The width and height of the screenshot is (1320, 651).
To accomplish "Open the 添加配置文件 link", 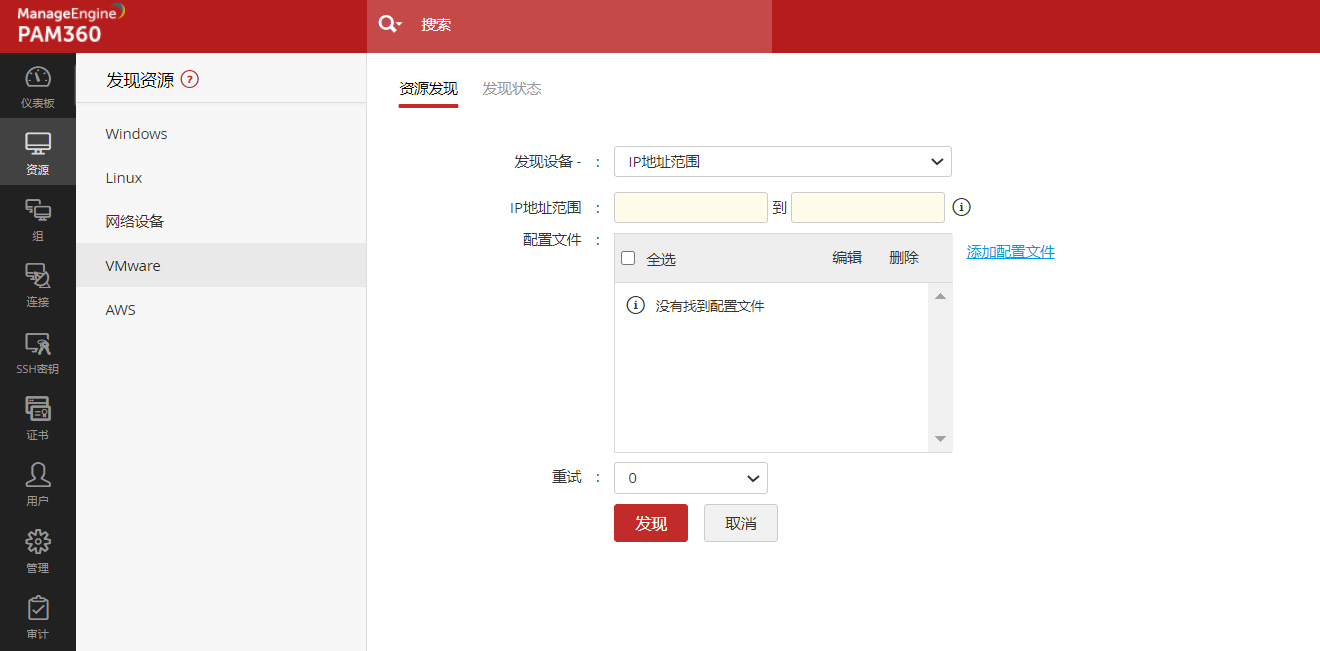I will point(1010,252).
